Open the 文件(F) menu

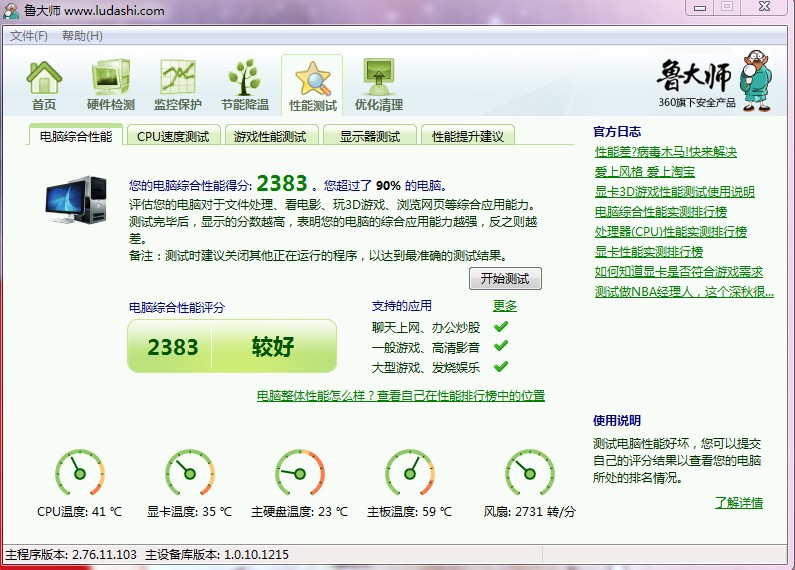tap(29, 35)
